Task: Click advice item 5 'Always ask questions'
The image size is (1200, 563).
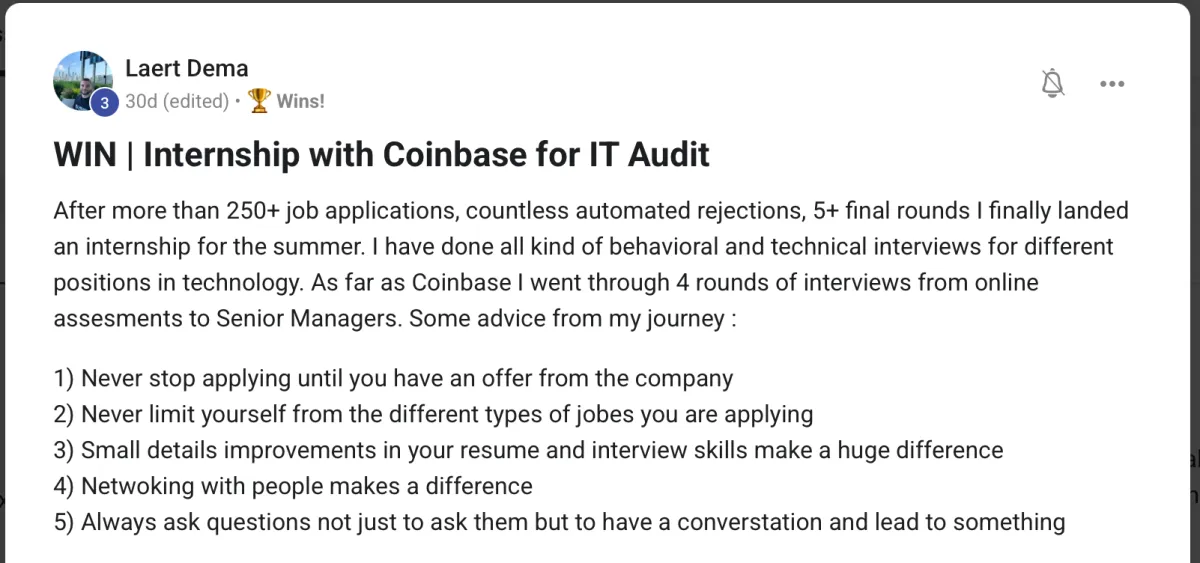Action: point(560,523)
